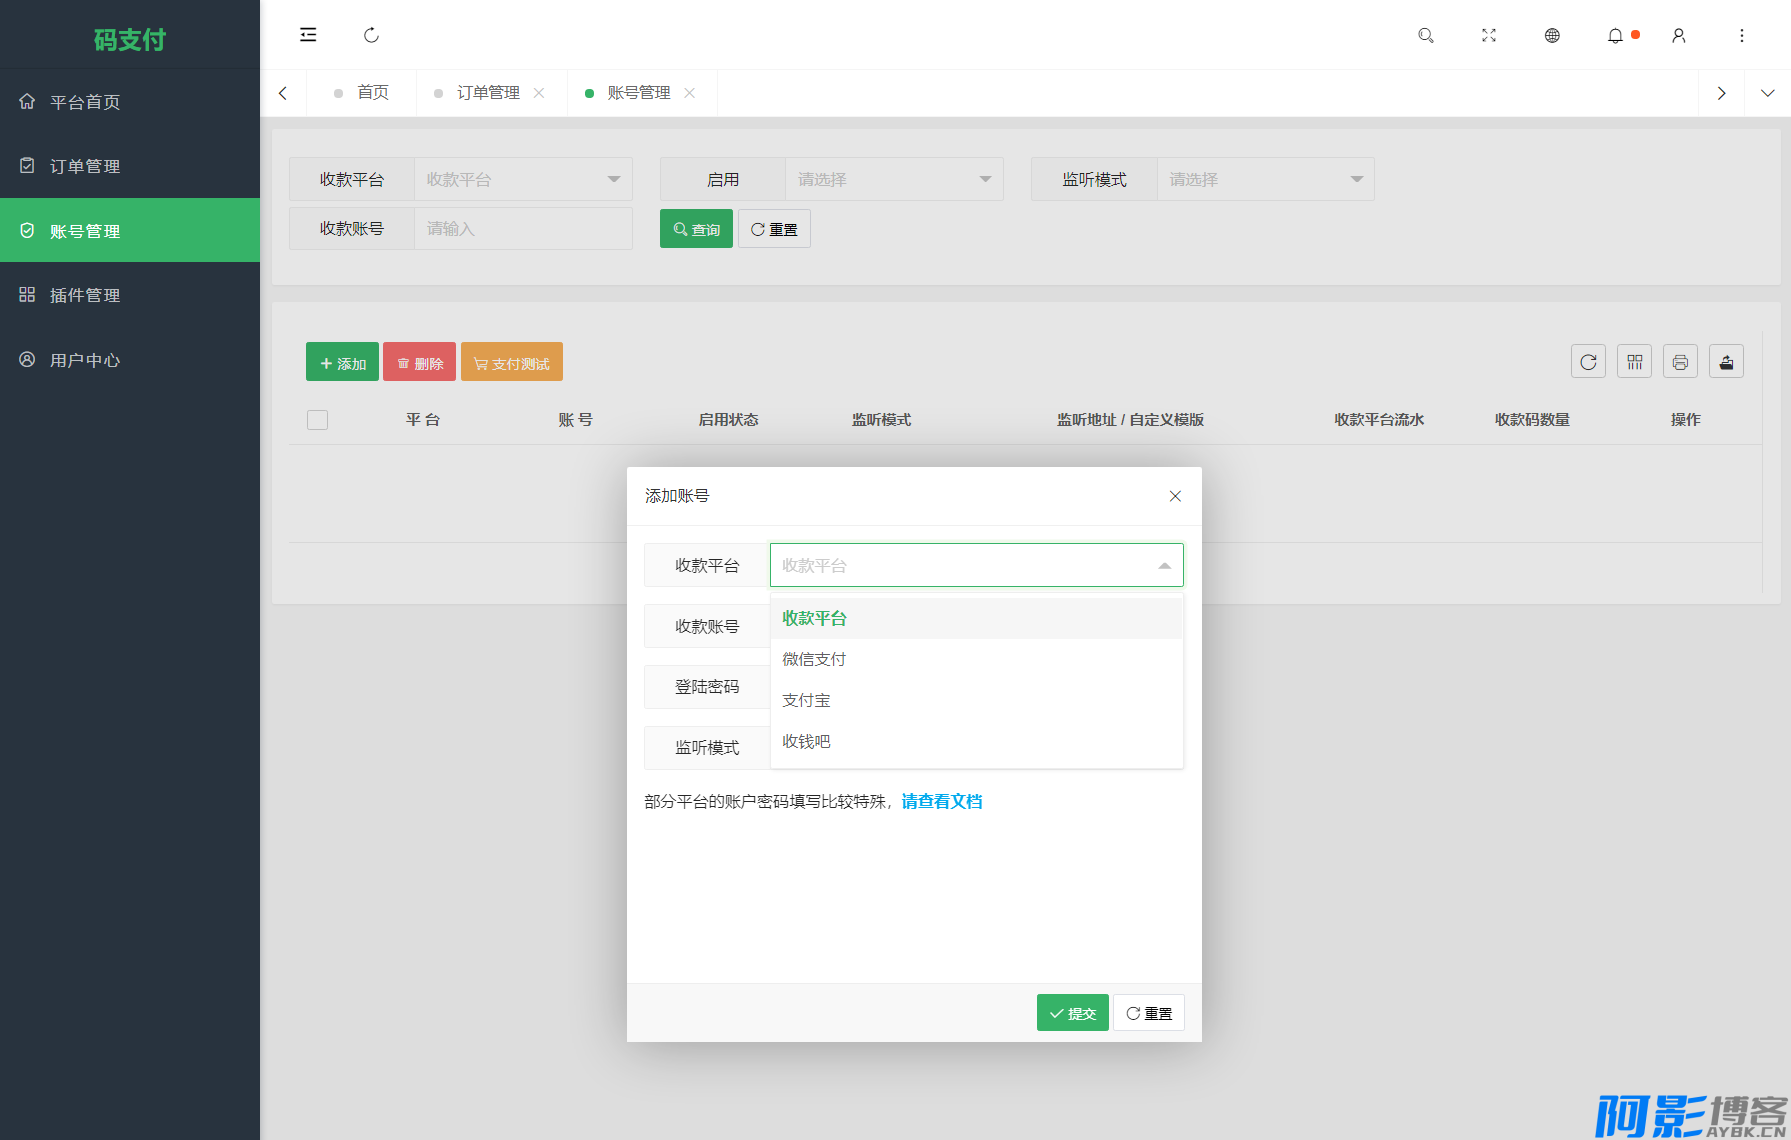The width and height of the screenshot is (1791, 1140).
Task: Click the orange 支付测试 button
Action: pos(512,362)
